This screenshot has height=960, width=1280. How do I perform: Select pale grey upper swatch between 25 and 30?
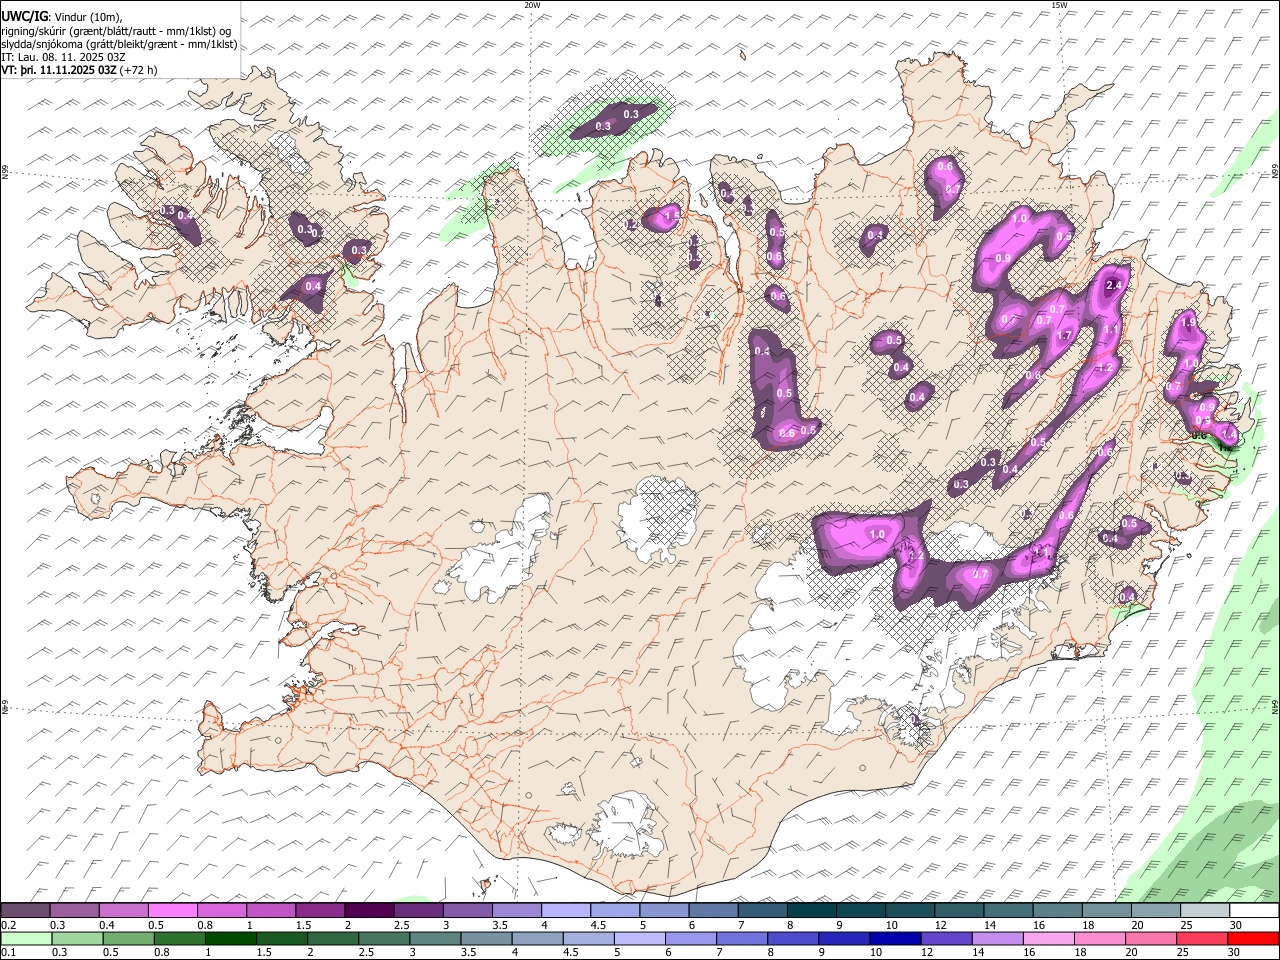(x=1205, y=911)
